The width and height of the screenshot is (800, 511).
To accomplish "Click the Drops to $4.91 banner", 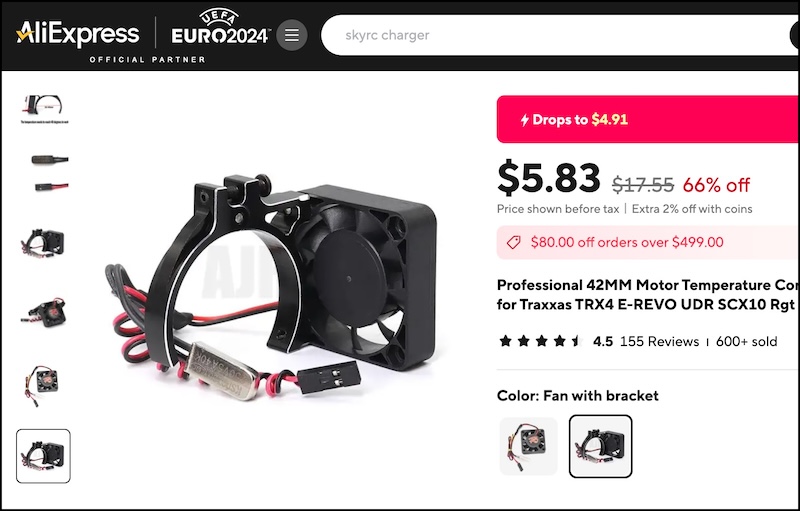I will click(x=647, y=119).
